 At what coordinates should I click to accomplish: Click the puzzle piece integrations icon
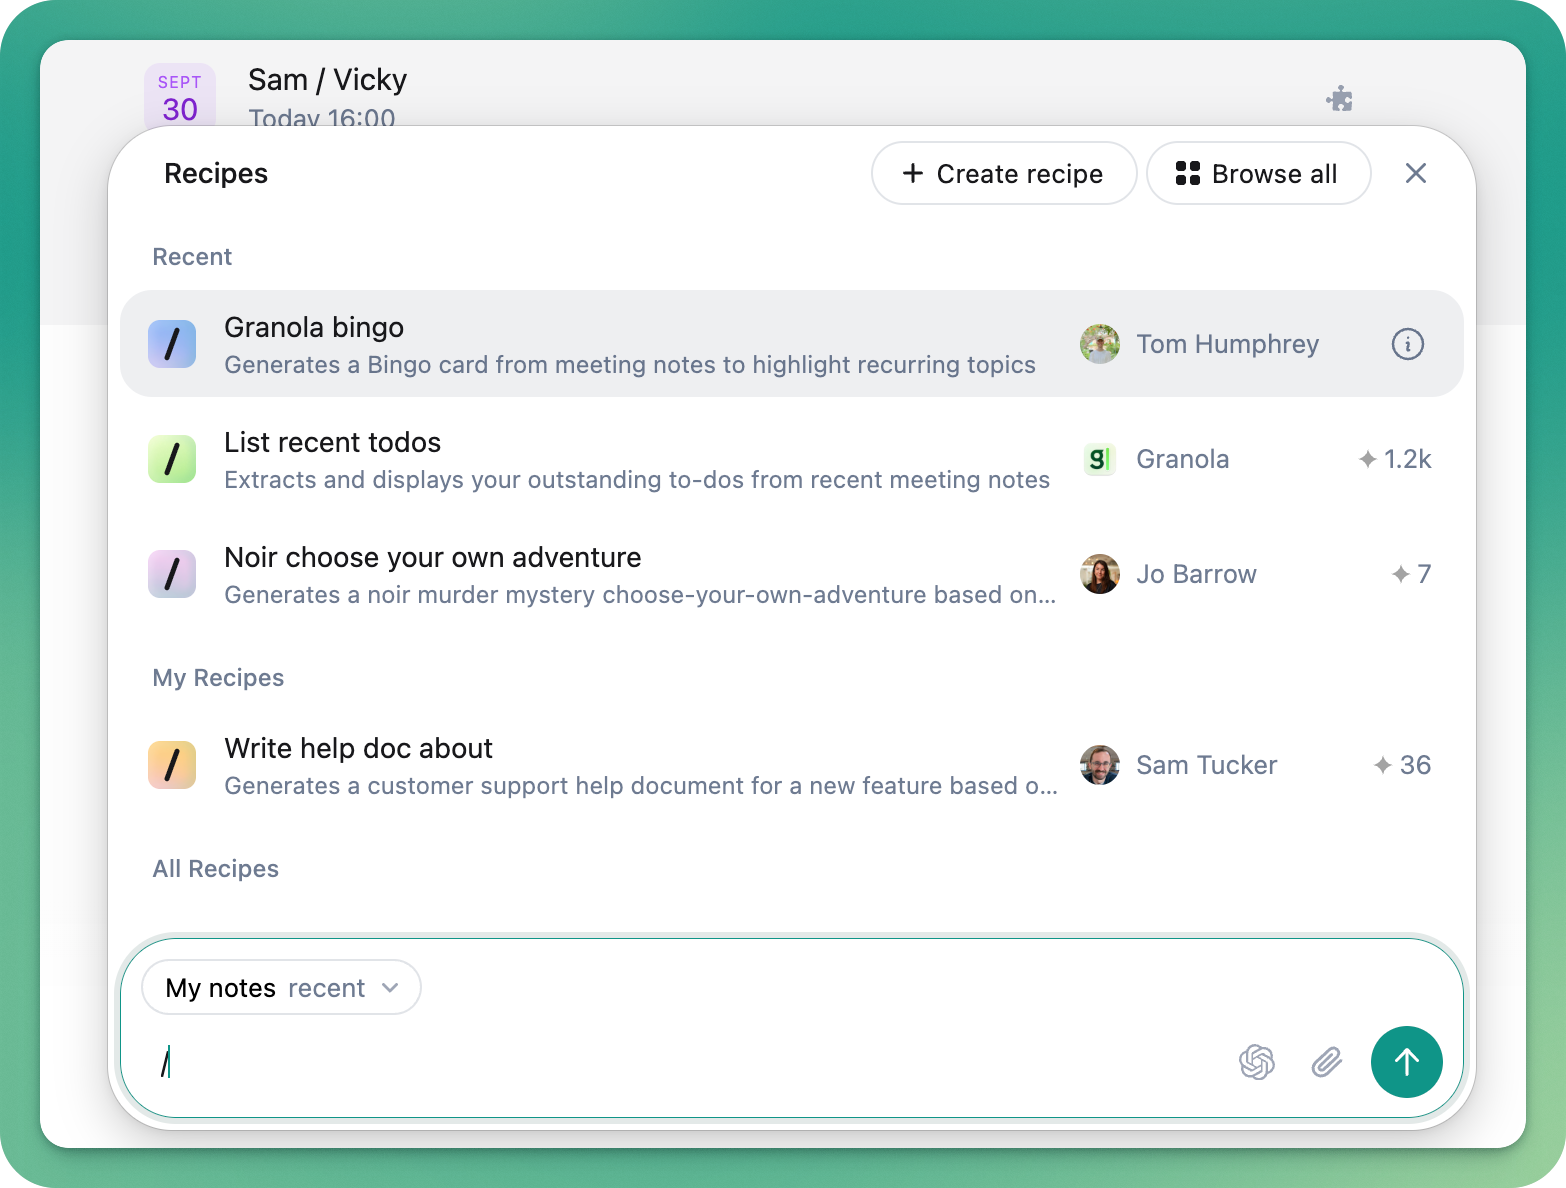tap(1339, 98)
